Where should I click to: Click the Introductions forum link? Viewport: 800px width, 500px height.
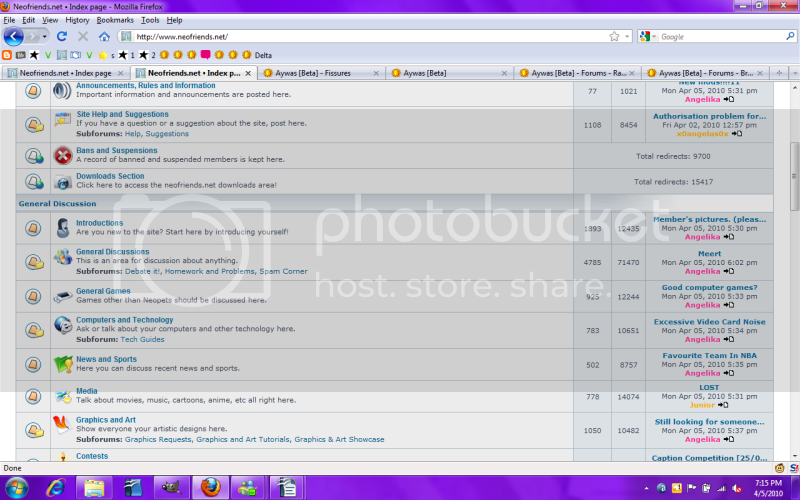click(x=100, y=223)
